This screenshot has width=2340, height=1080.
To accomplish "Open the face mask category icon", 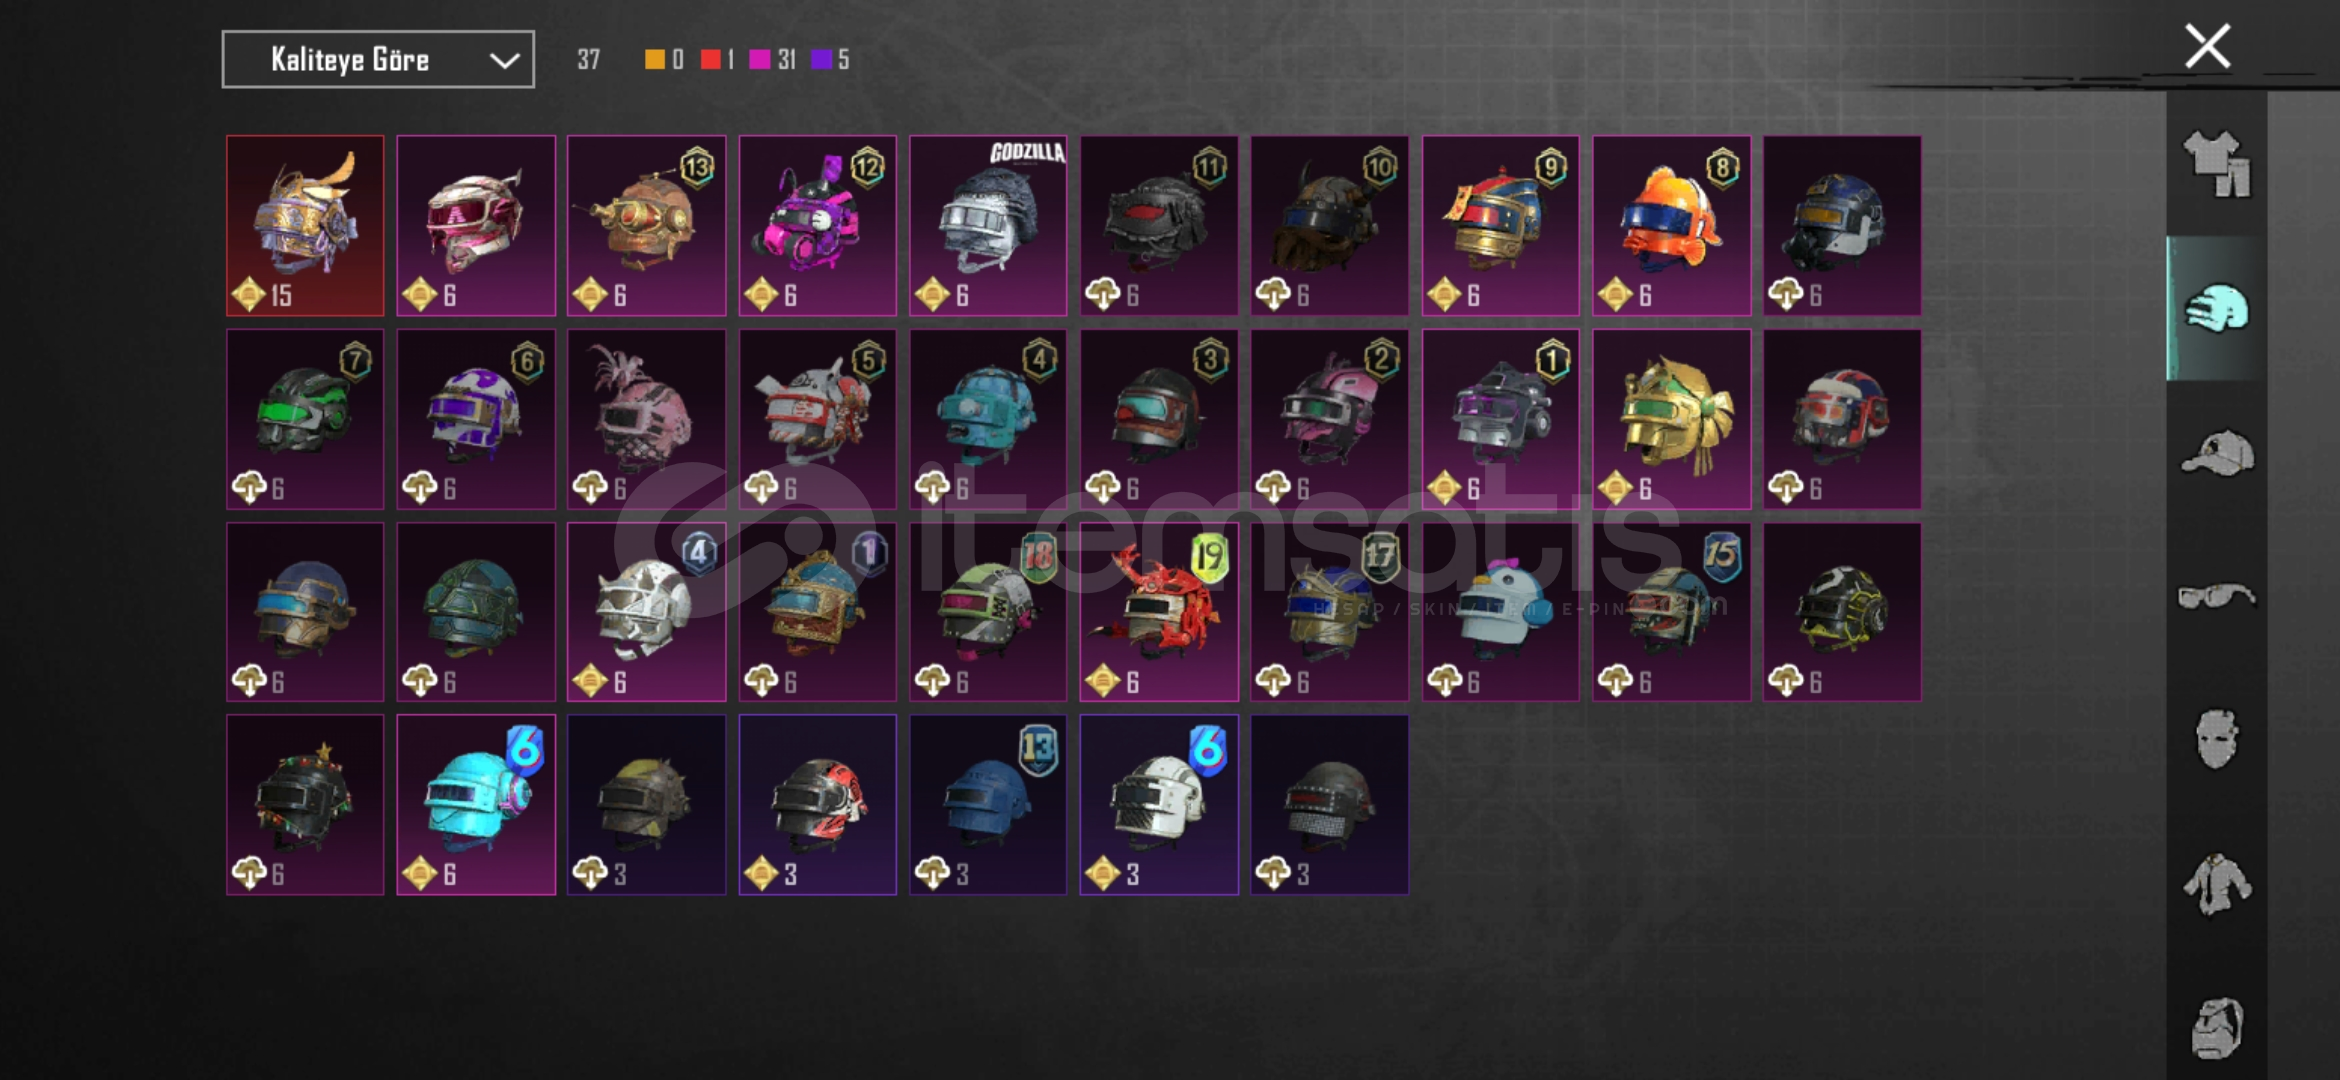I will click(x=2217, y=740).
